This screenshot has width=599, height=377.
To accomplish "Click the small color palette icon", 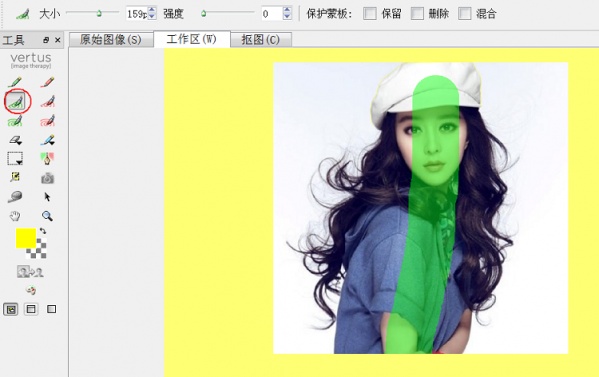I will [x=31, y=290].
